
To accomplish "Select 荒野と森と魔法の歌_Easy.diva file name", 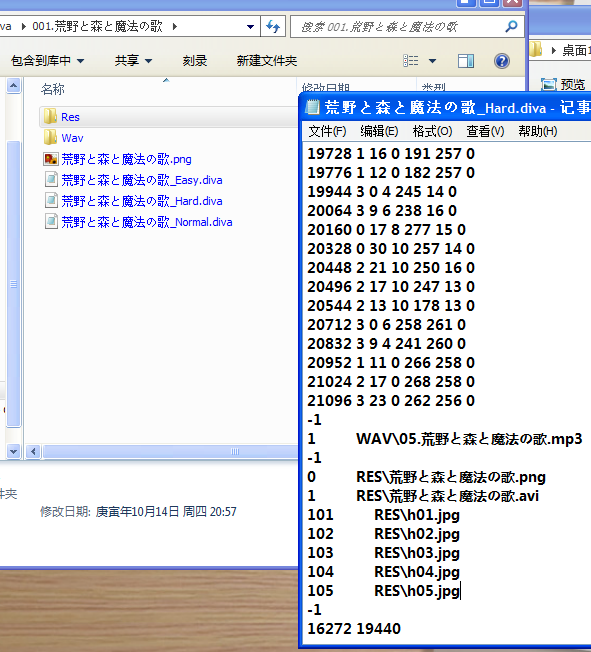I will (x=142, y=180).
